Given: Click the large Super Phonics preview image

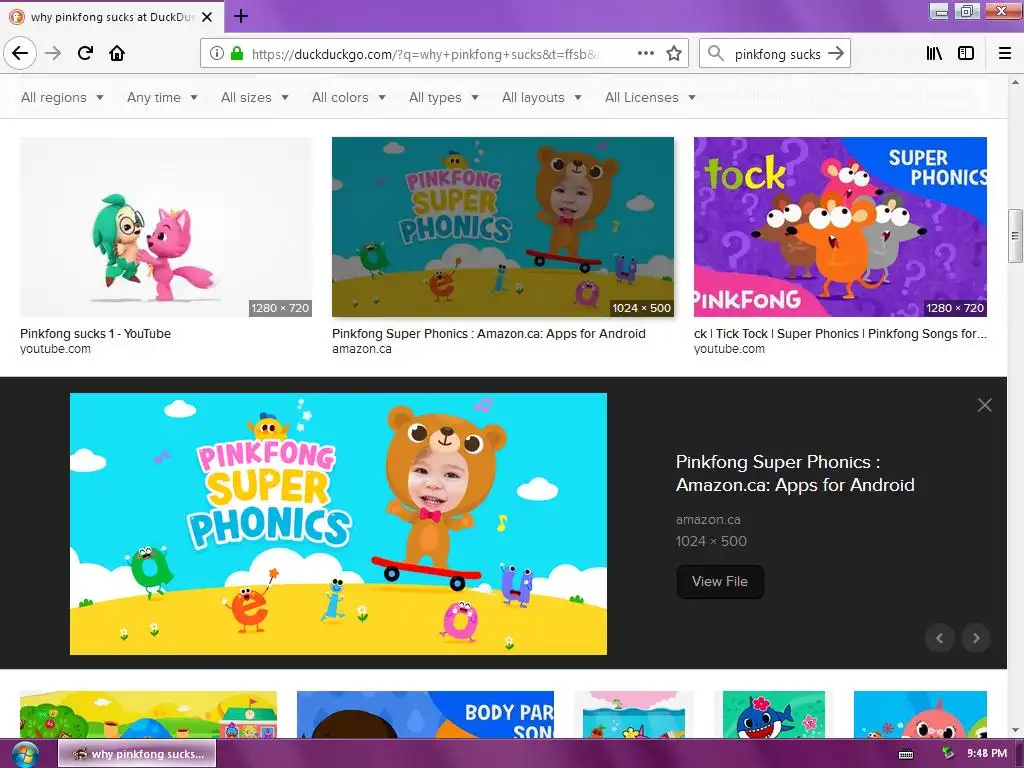Looking at the screenshot, I should [338, 524].
